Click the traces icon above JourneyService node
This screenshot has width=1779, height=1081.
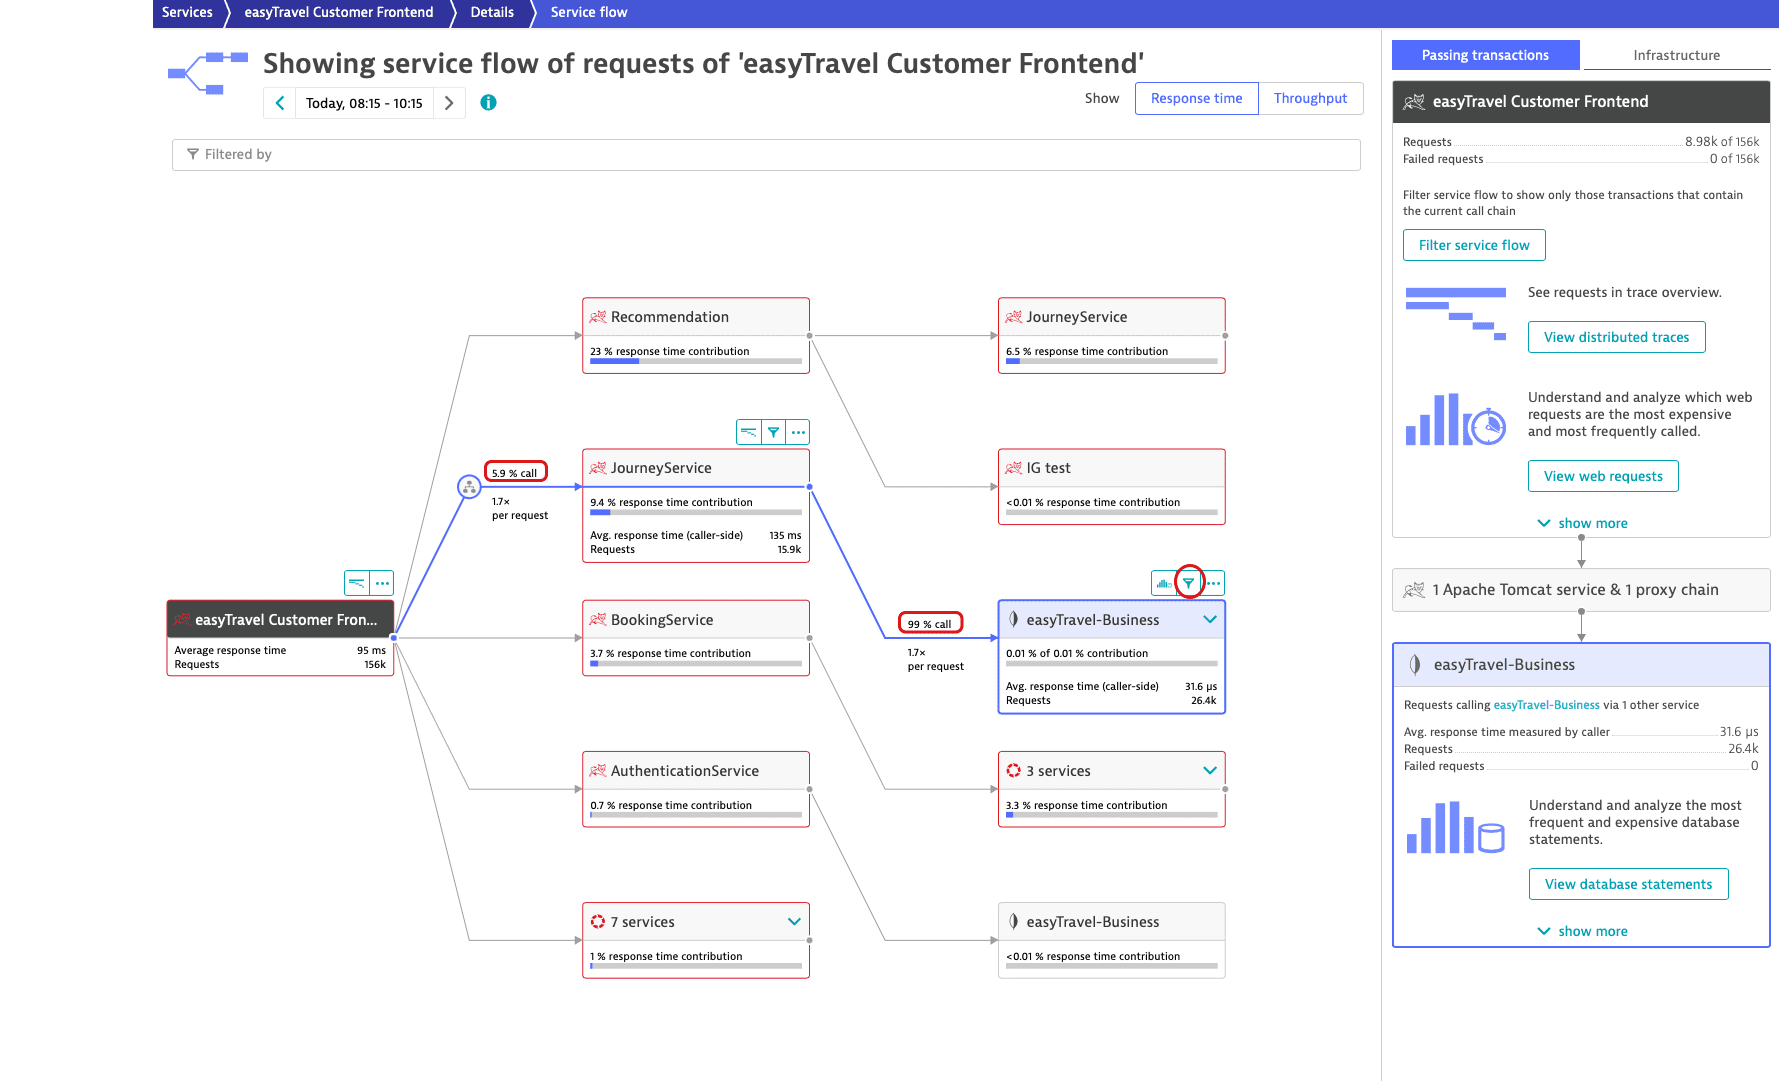[749, 432]
